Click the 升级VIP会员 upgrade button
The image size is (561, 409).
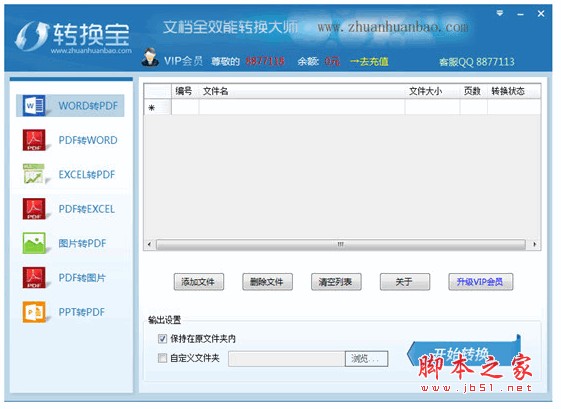pos(480,282)
